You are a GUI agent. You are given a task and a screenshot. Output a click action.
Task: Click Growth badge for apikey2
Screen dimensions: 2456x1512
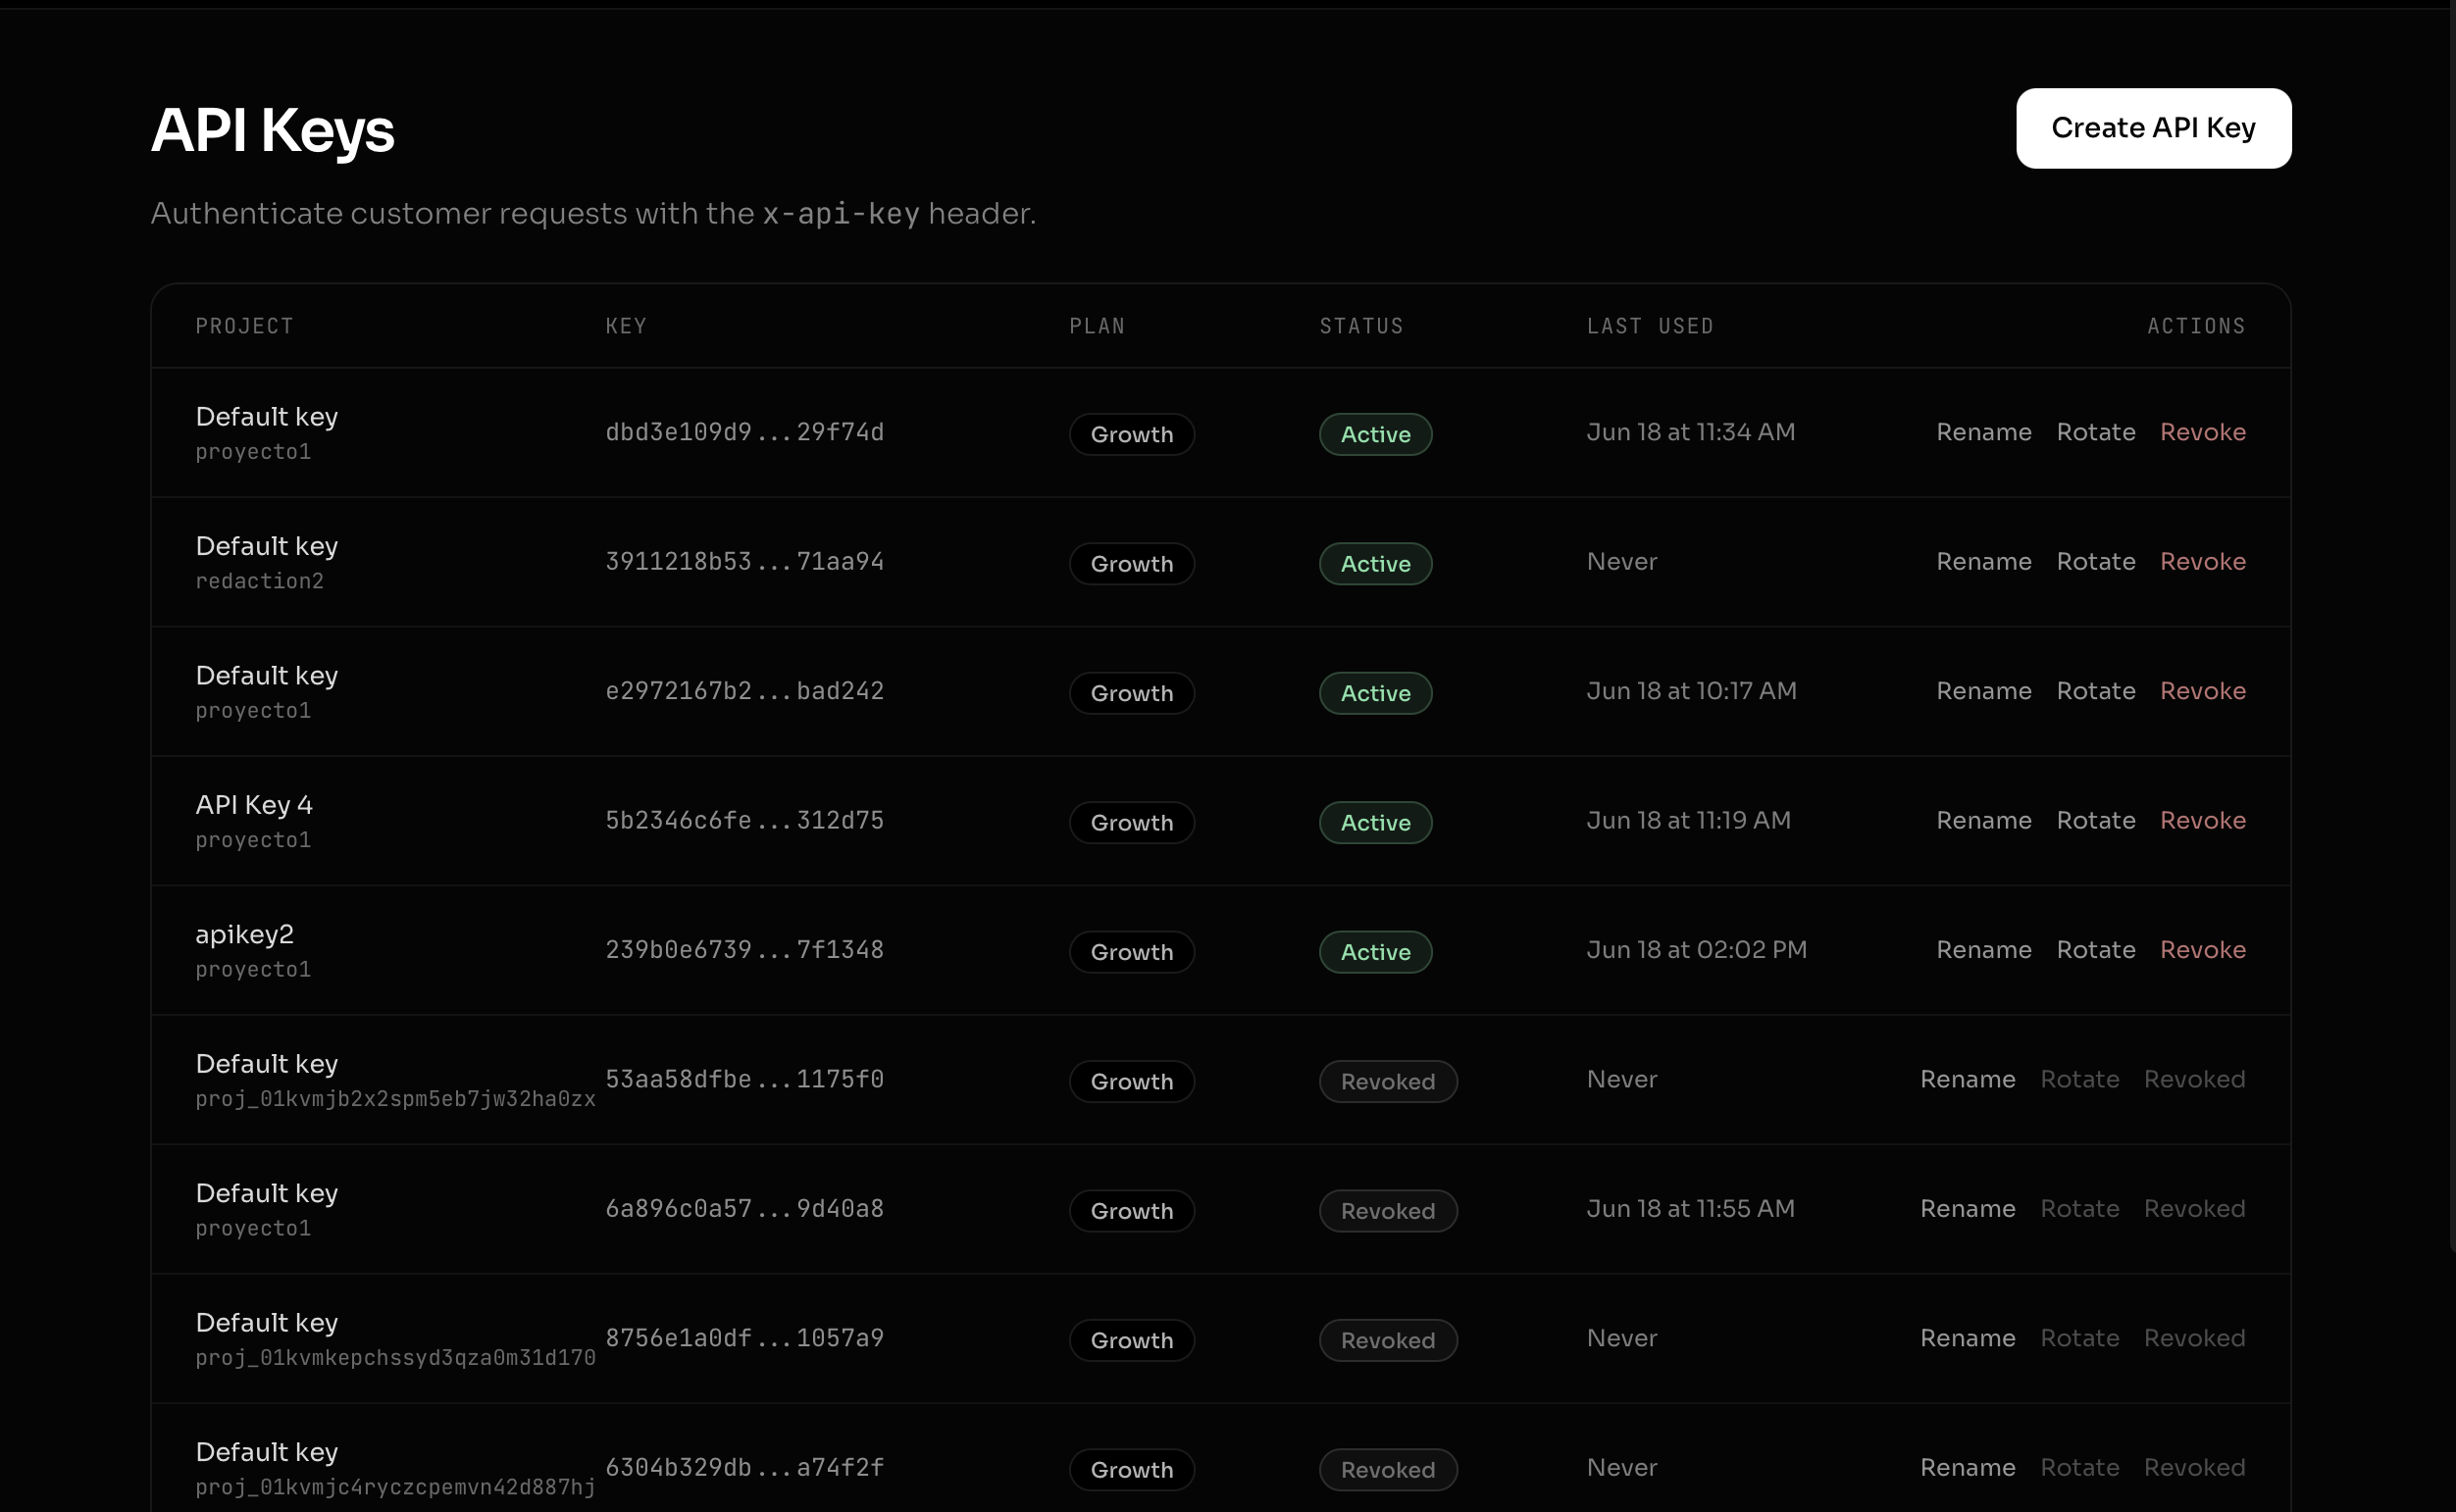click(x=1131, y=952)
